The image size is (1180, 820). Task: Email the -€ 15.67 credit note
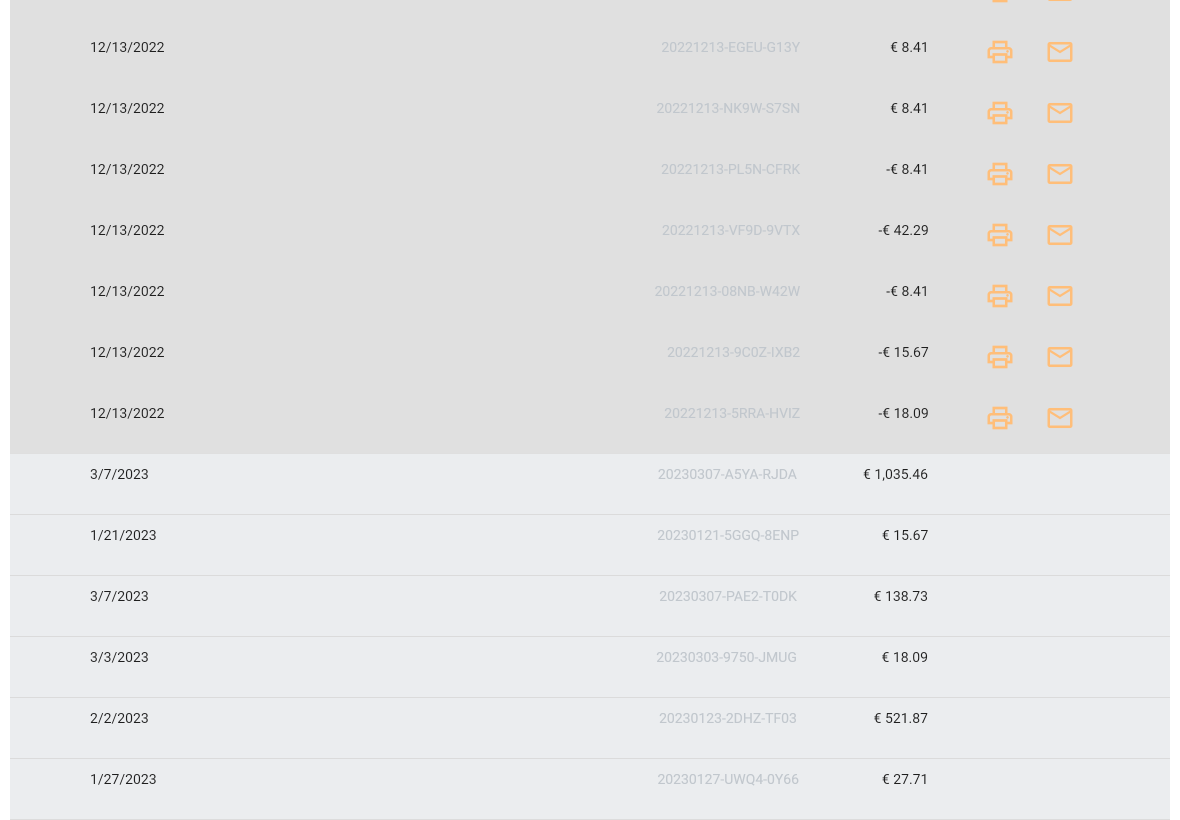[x=1060, y=357]
